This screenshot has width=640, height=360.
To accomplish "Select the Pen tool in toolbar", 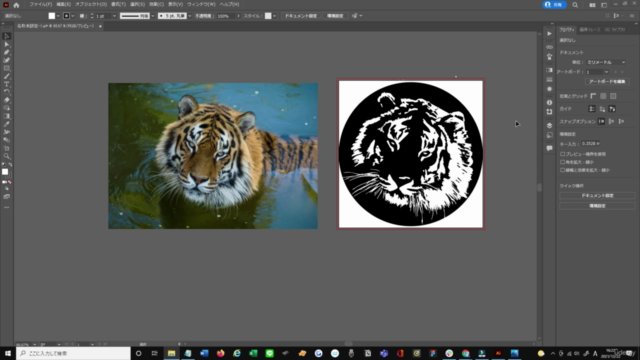I will point(7,52).
